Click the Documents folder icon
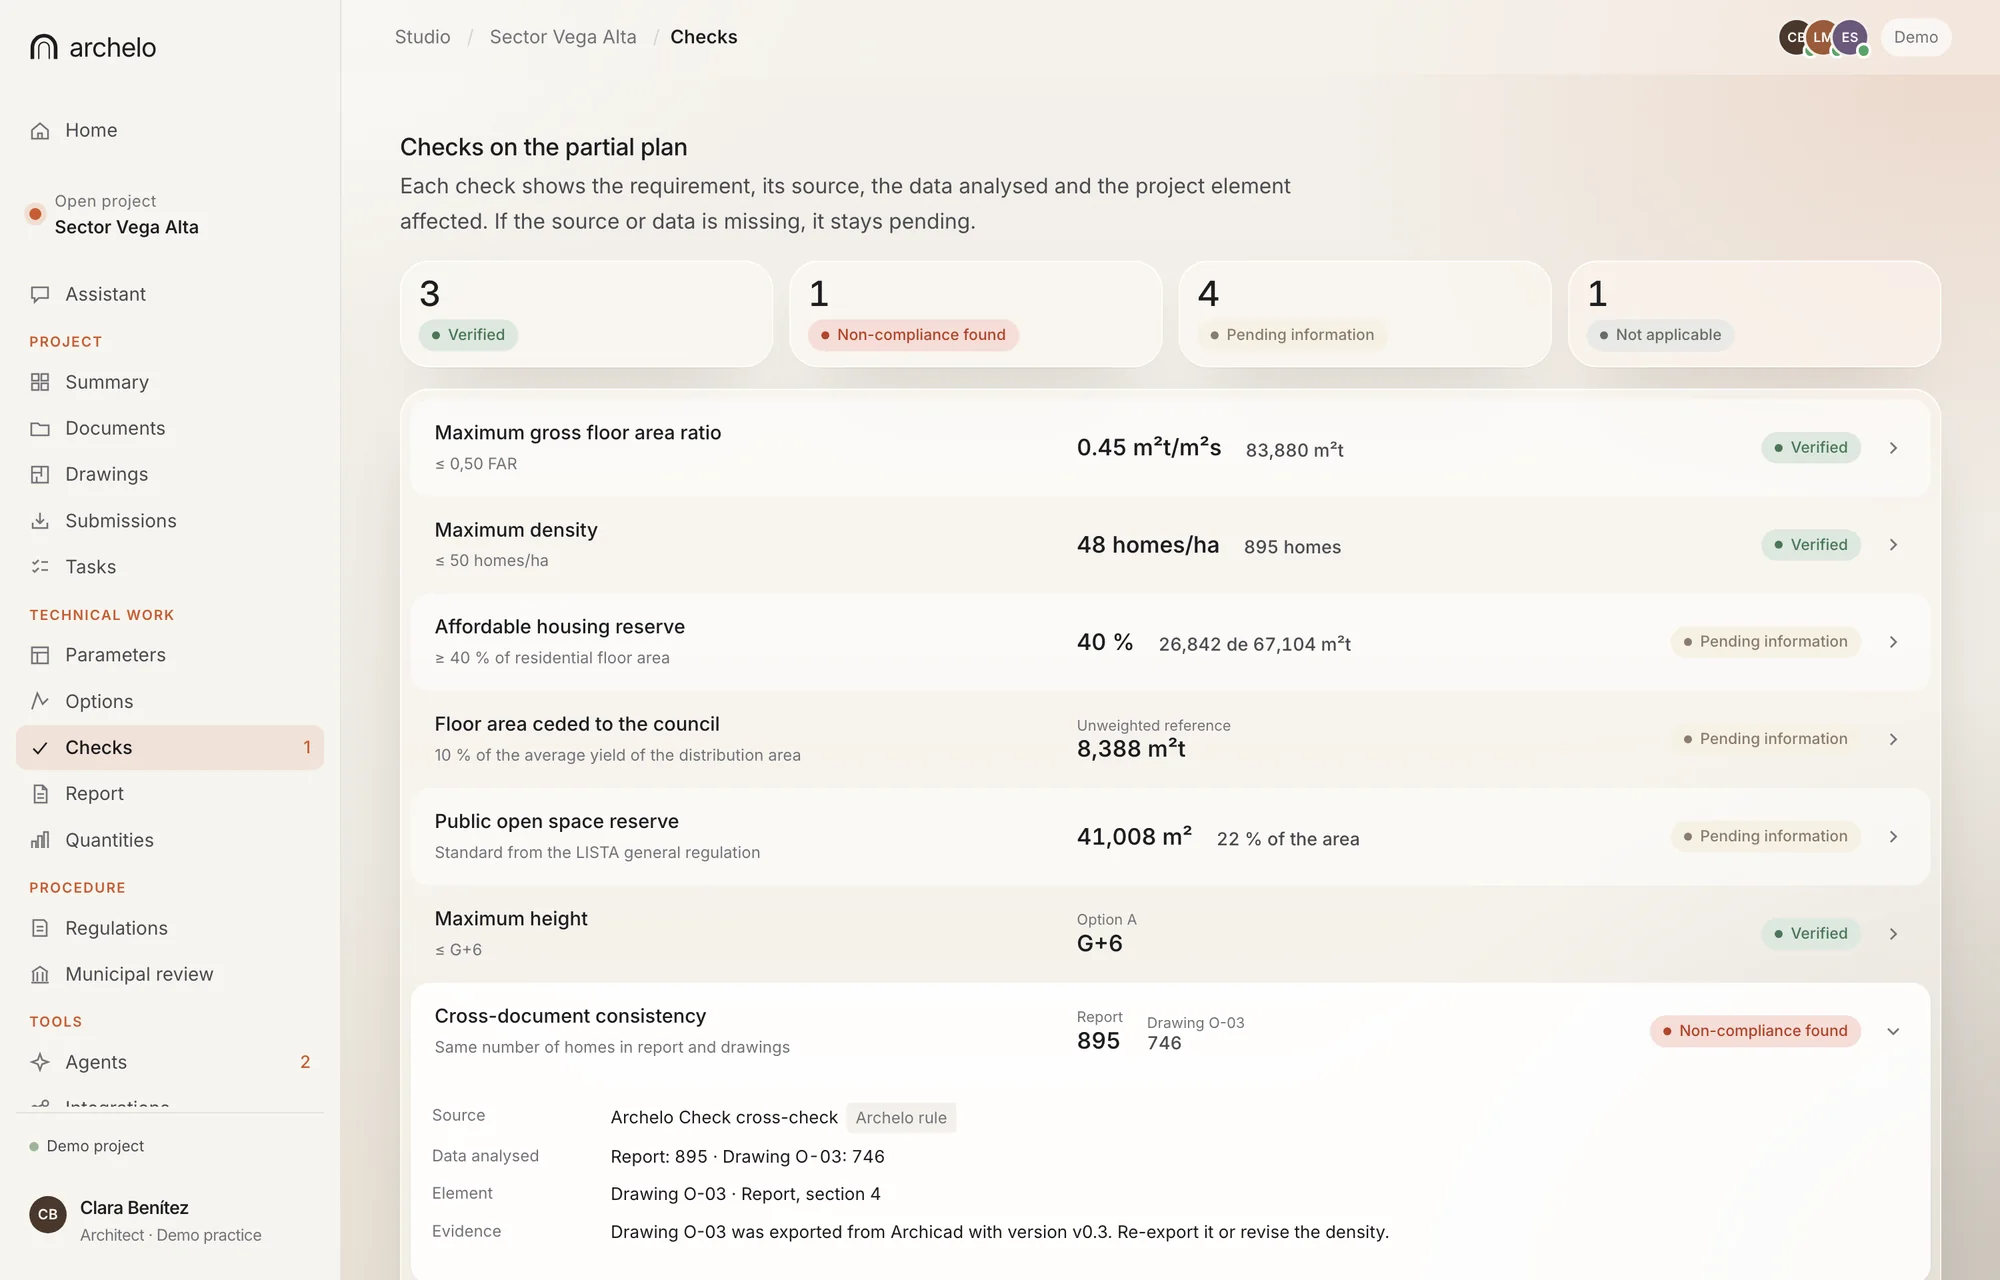 (40, 429)
